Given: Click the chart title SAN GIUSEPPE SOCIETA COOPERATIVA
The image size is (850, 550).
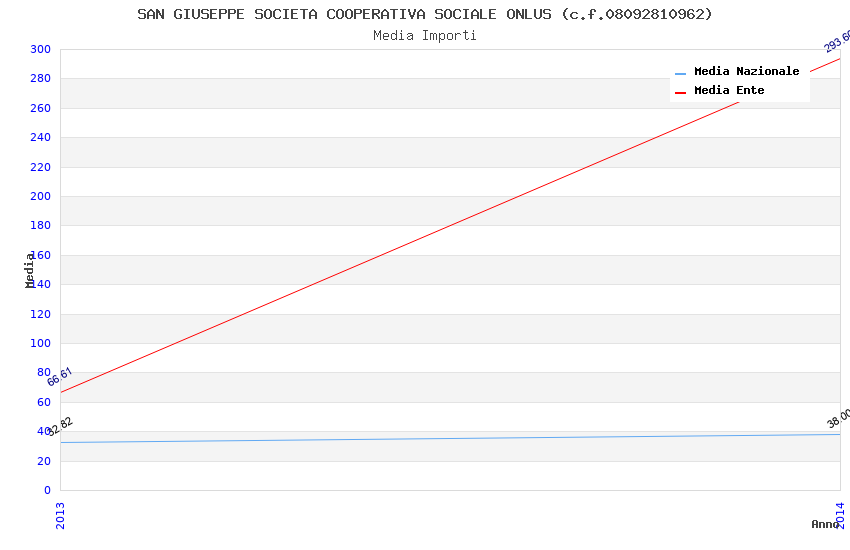Looking at the screenshot, I should click(424, 14).
